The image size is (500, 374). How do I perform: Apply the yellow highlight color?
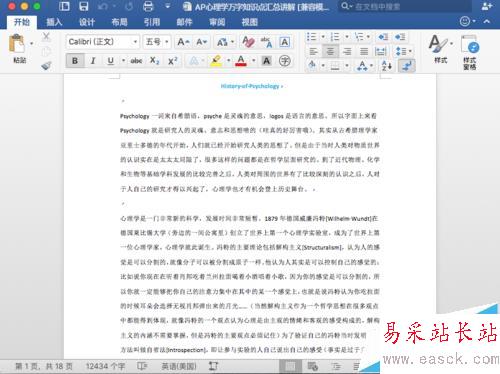pyautogui.click(x=216, y=61)
